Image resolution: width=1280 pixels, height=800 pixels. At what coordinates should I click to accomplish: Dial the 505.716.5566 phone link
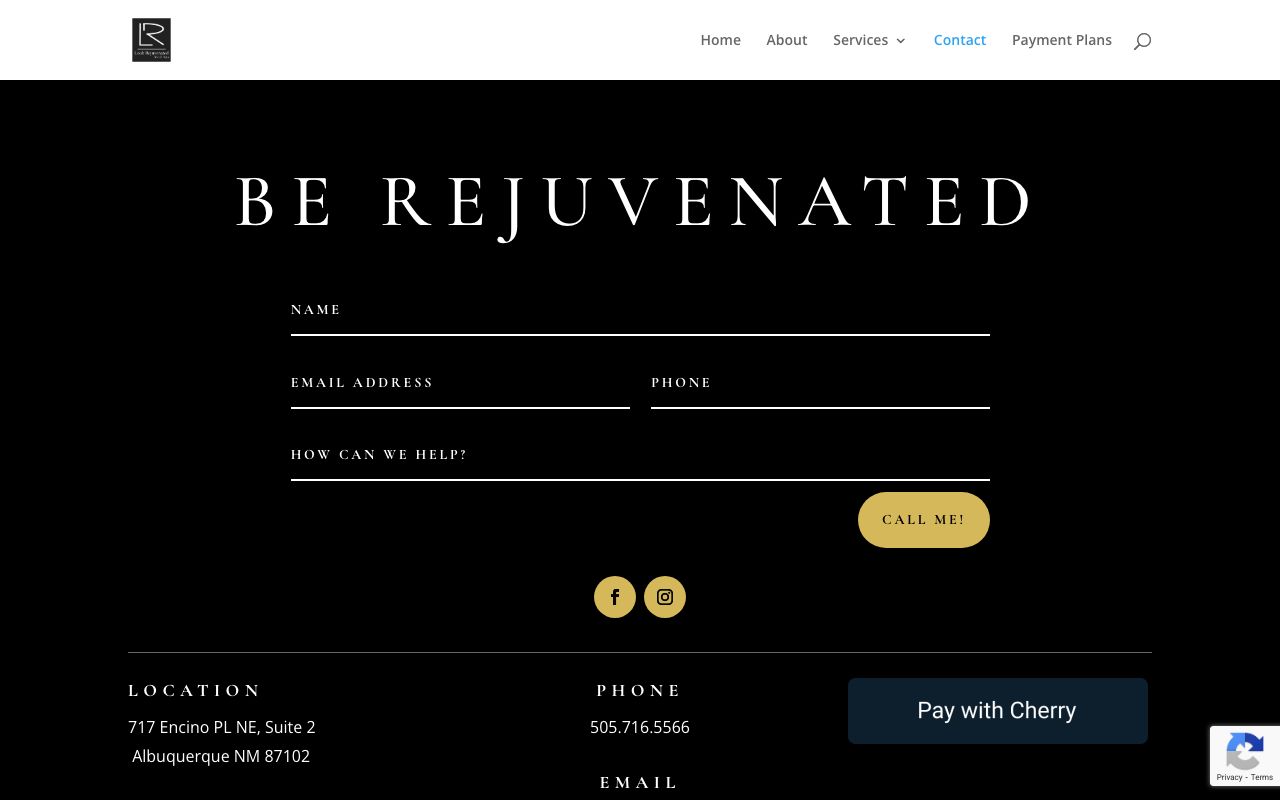640,727
